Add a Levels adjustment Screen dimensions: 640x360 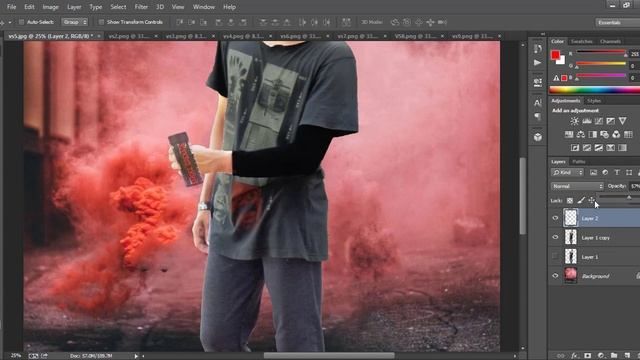click(587, 121)
